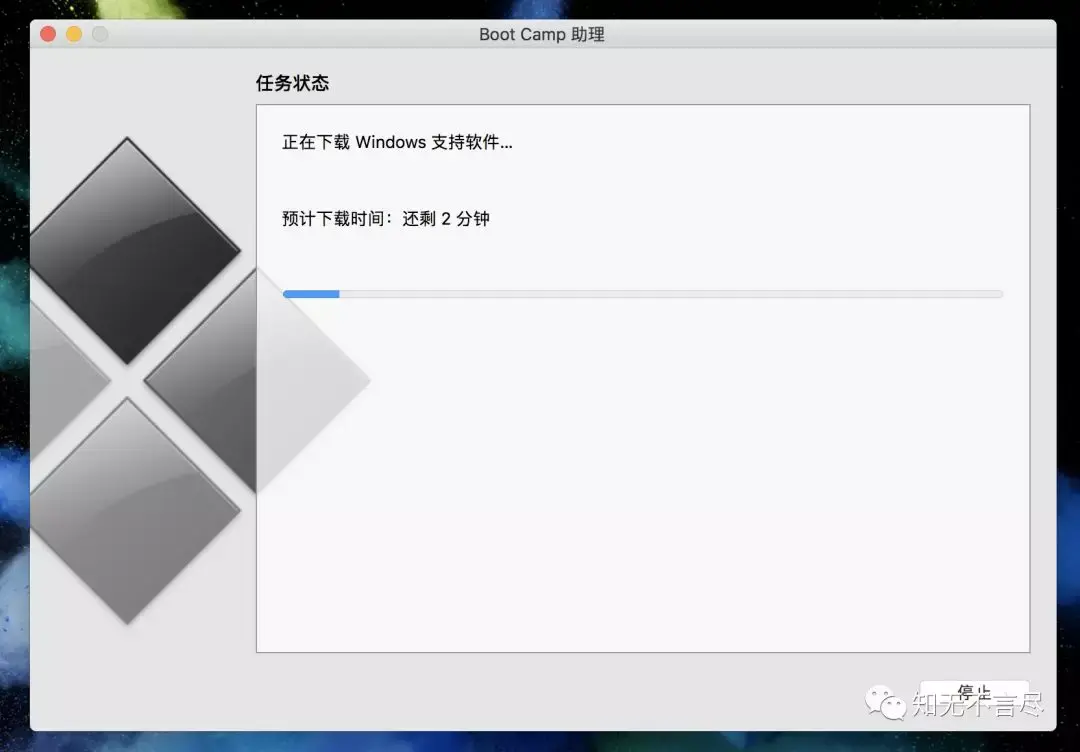Click '正在下载 Windows 支持软件...' status text
Viewport: 1080px width, 752px height.
(397, 143)
